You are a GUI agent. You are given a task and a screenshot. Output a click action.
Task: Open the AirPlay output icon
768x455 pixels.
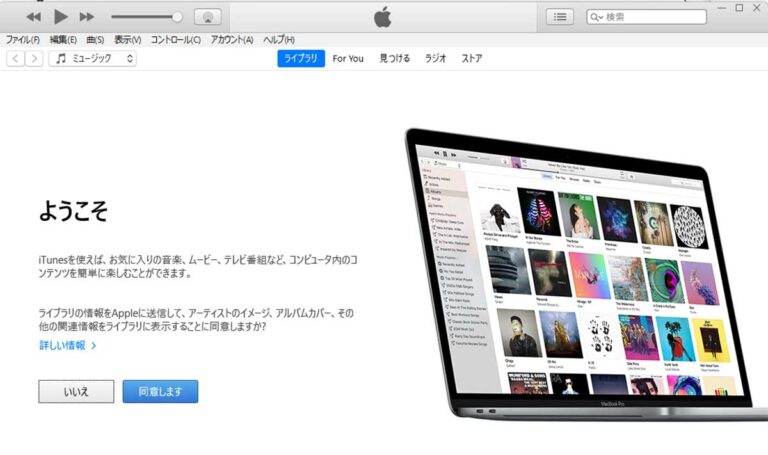207,17
